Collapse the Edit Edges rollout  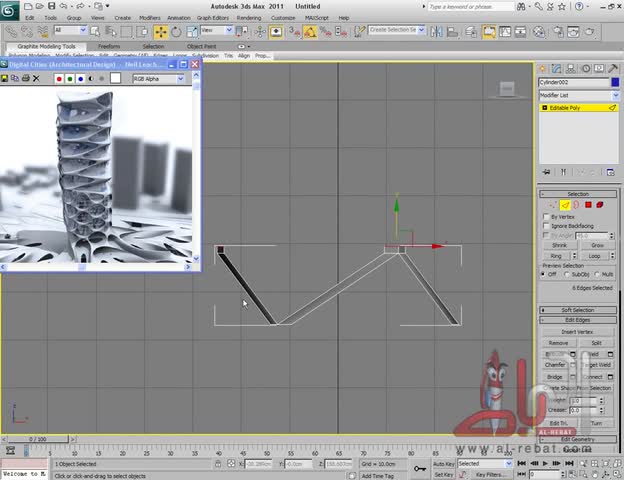578,320
